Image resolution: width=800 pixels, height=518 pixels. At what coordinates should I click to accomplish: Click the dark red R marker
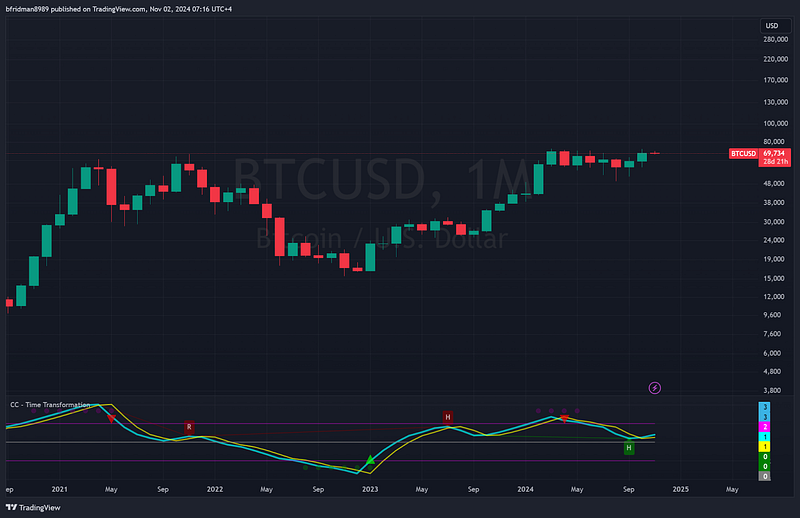point(189,427)
